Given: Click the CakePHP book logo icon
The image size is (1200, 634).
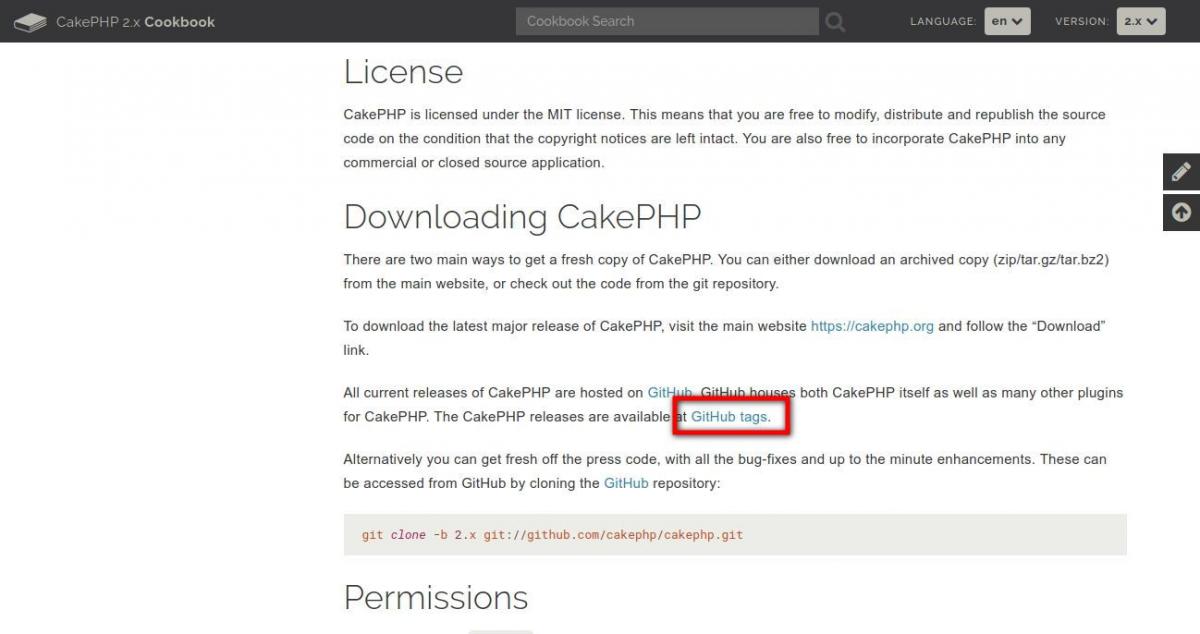Looking at the screenshot, I should pos(30,21).
